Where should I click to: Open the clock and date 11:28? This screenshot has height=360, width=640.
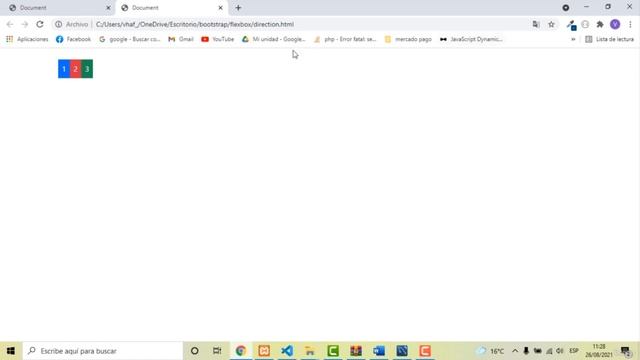click(599, 351)
